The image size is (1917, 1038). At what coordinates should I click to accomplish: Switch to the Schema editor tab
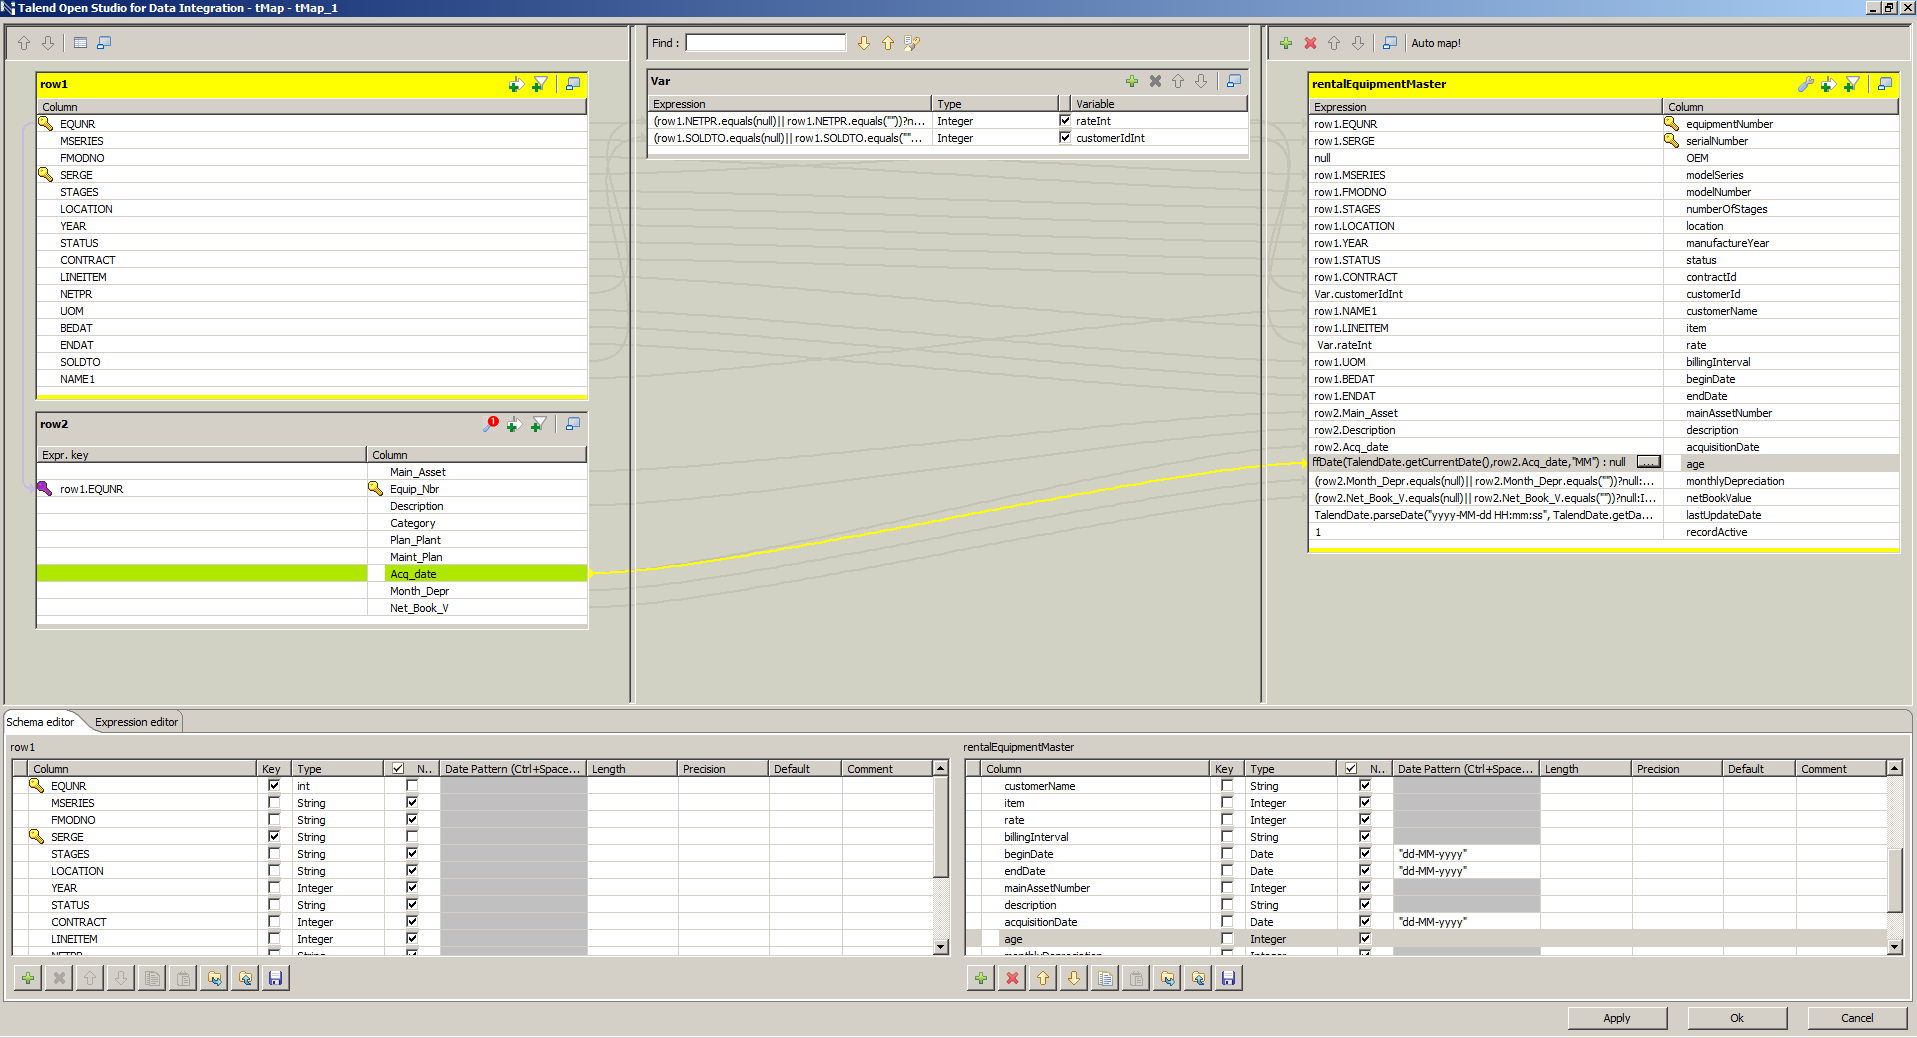41,722
